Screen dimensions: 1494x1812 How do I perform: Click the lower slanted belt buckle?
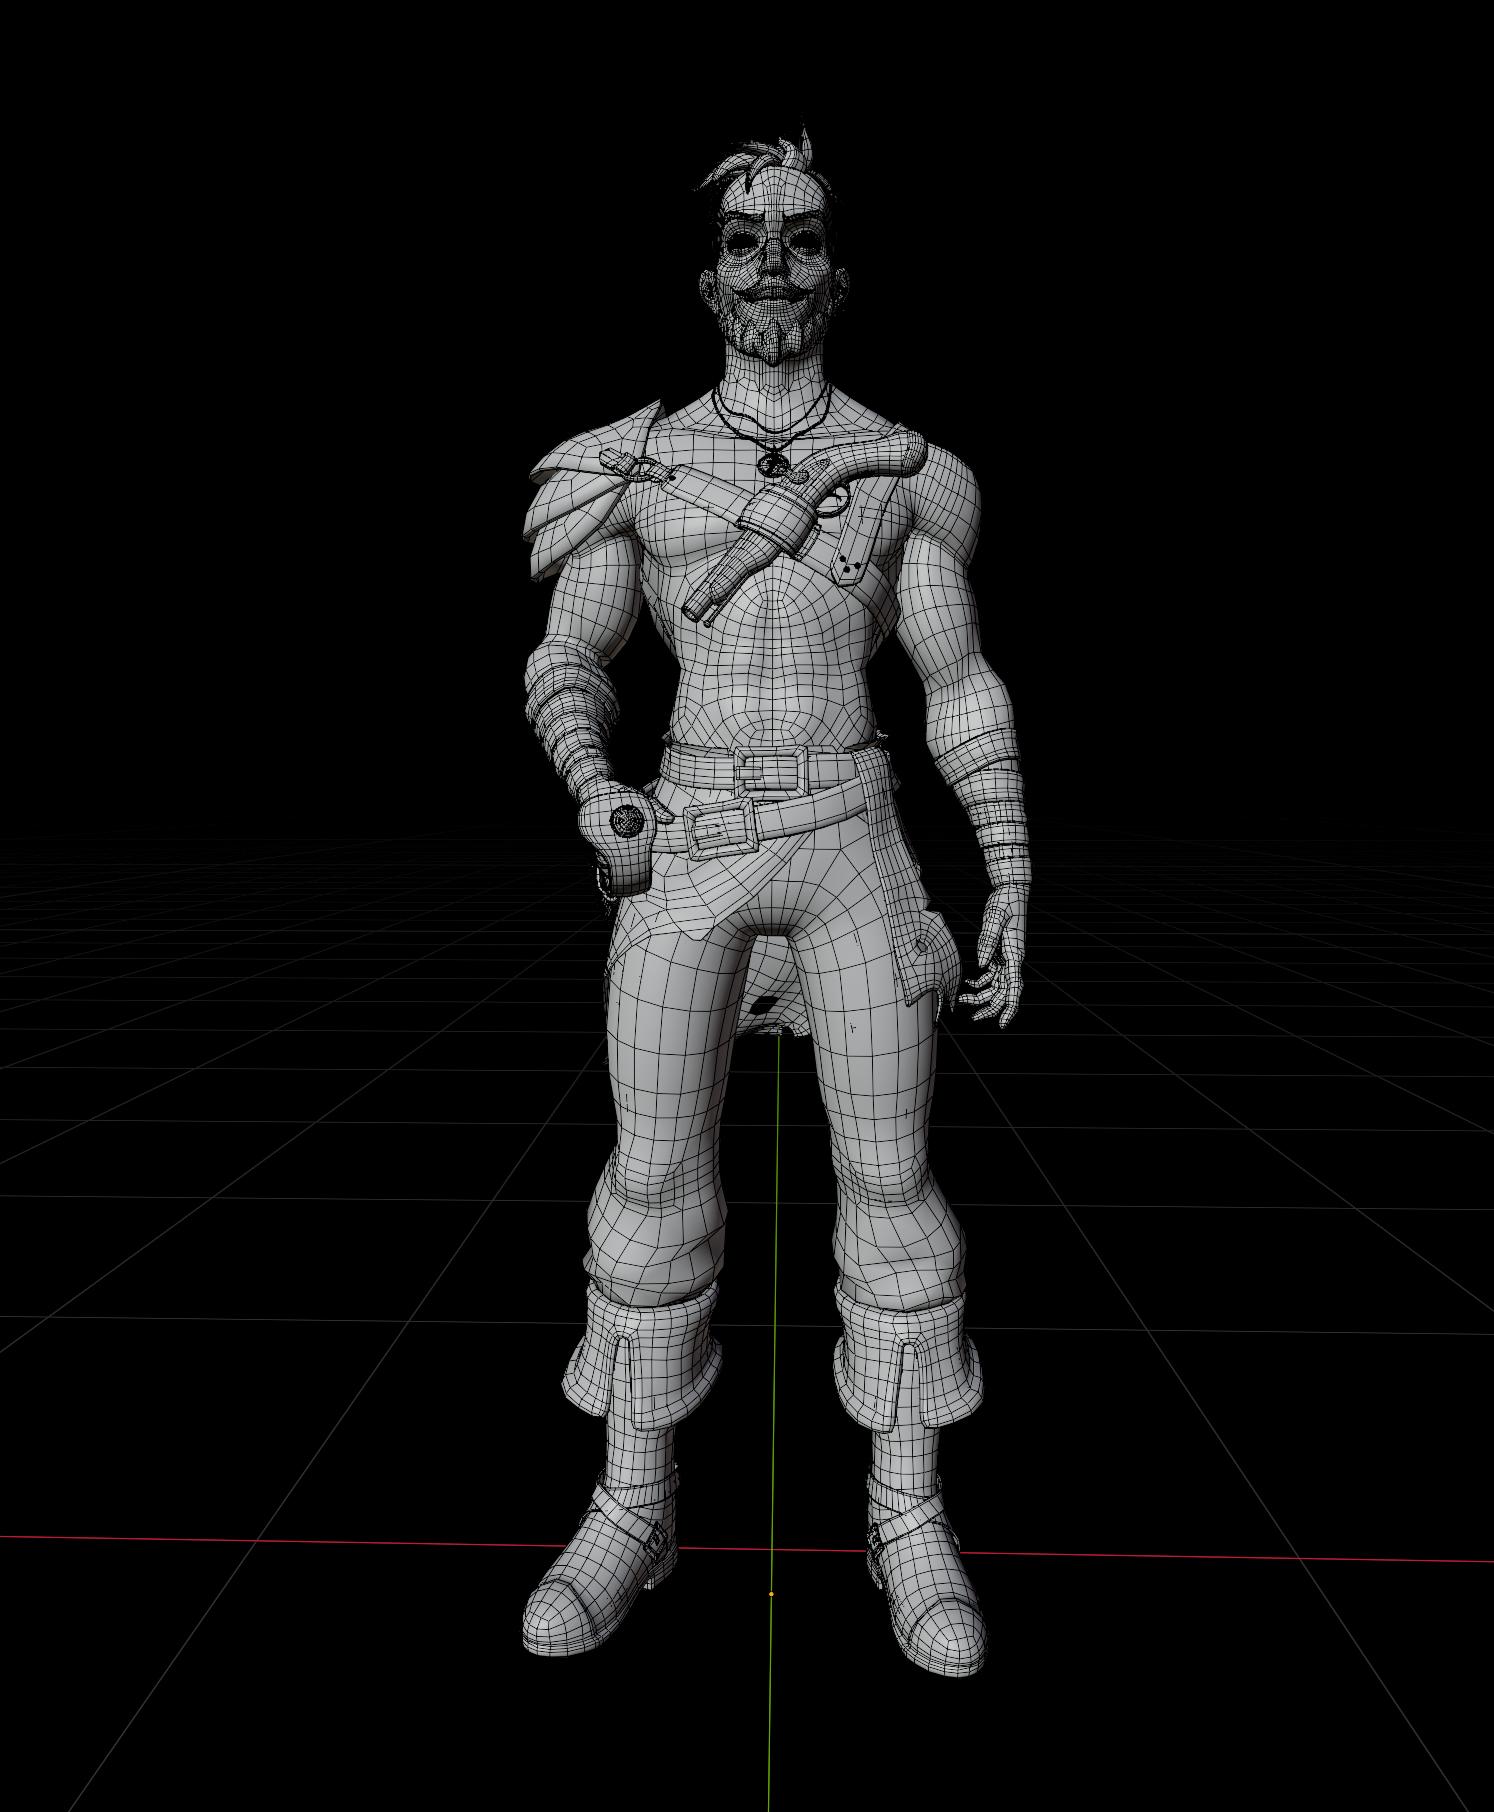720,826
